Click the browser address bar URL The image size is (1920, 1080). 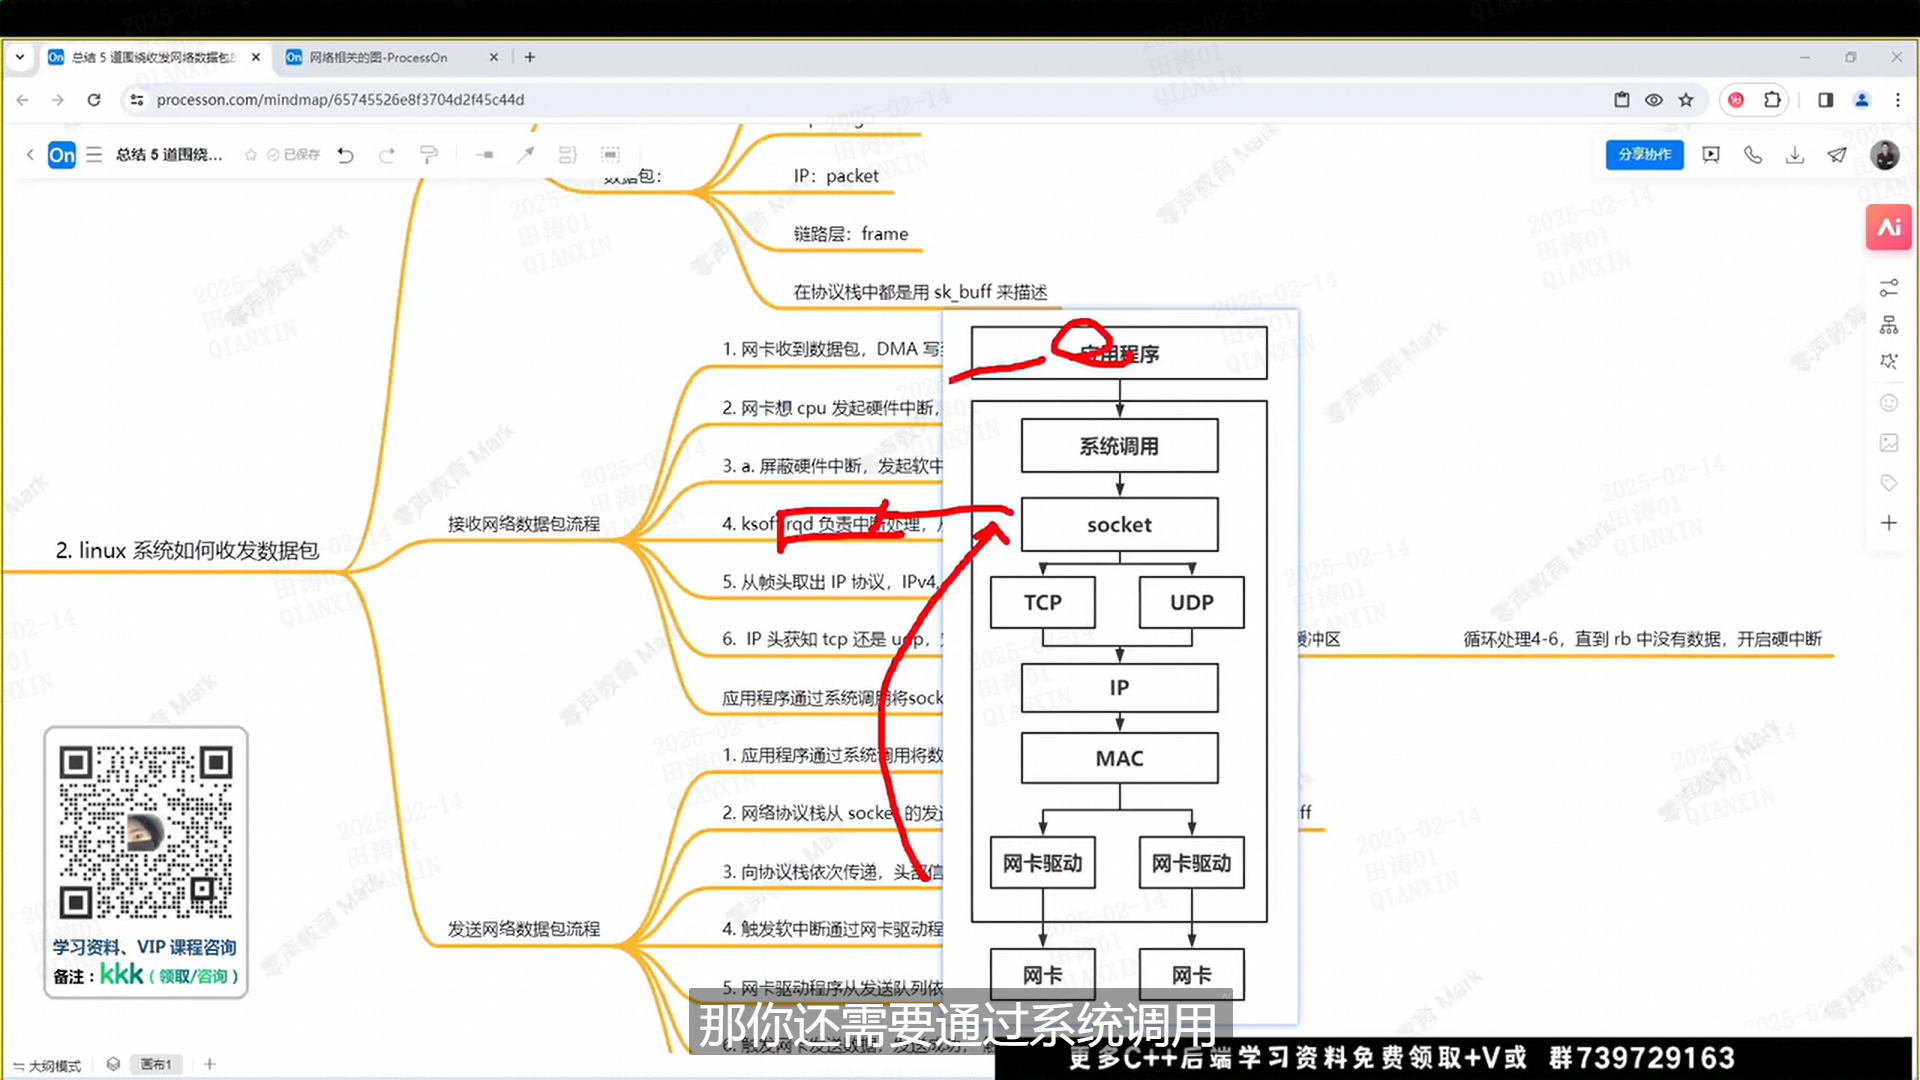click(x=340, y=100)
